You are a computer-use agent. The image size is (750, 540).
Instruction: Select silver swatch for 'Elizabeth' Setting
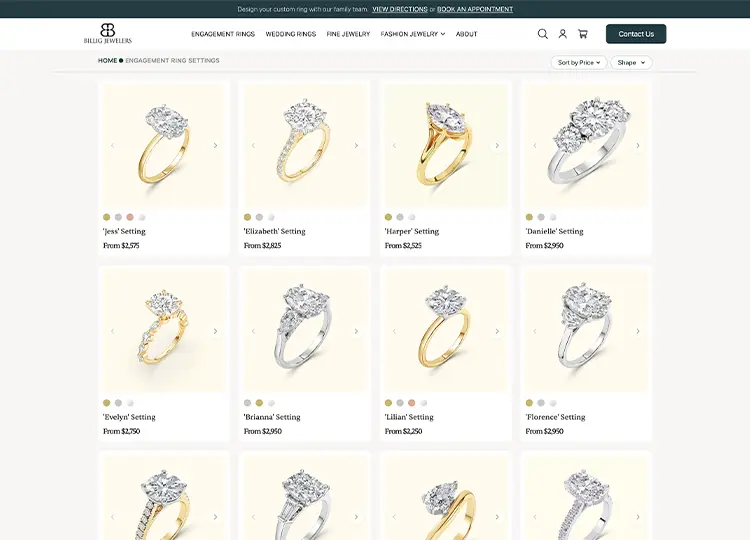259,217
